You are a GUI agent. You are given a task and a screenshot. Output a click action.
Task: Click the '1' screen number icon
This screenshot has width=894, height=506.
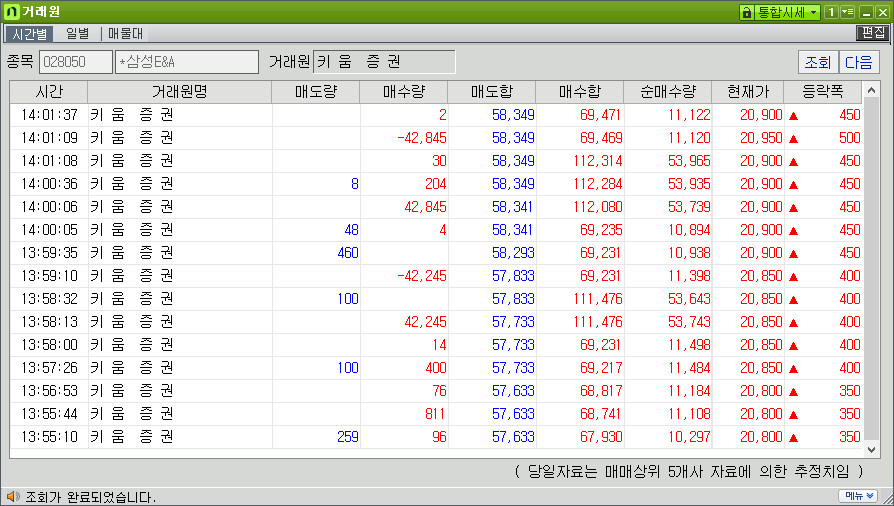831,12
